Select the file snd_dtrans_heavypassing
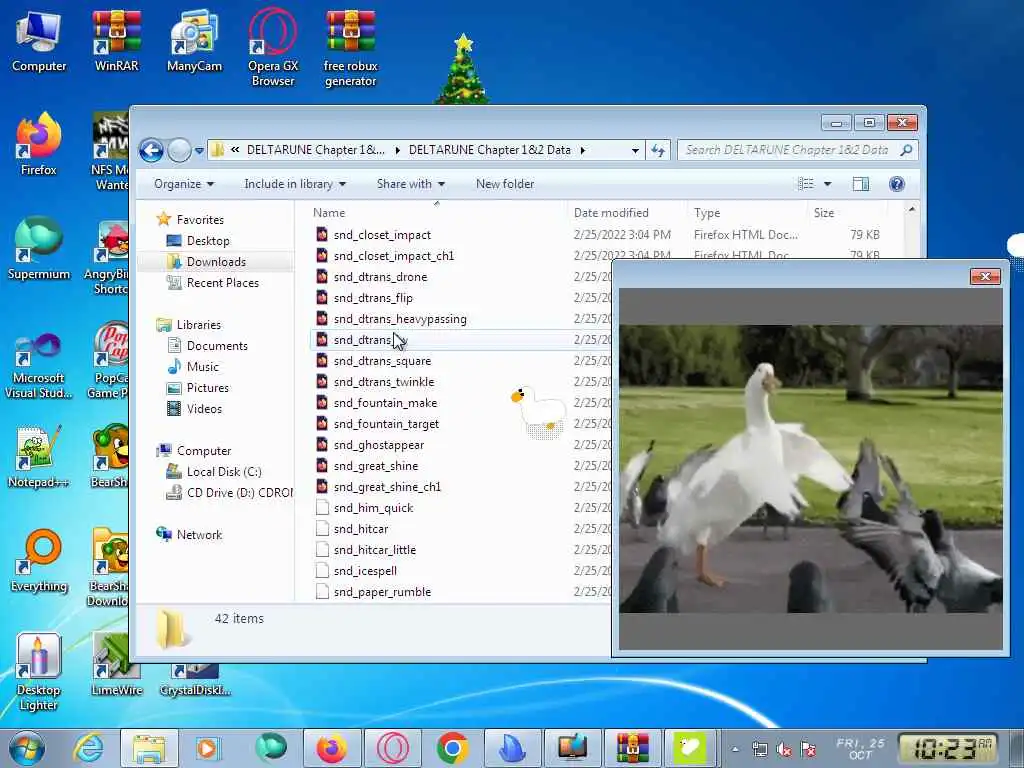Viewport: 1024px width, 768px height. tap(400, 319)
